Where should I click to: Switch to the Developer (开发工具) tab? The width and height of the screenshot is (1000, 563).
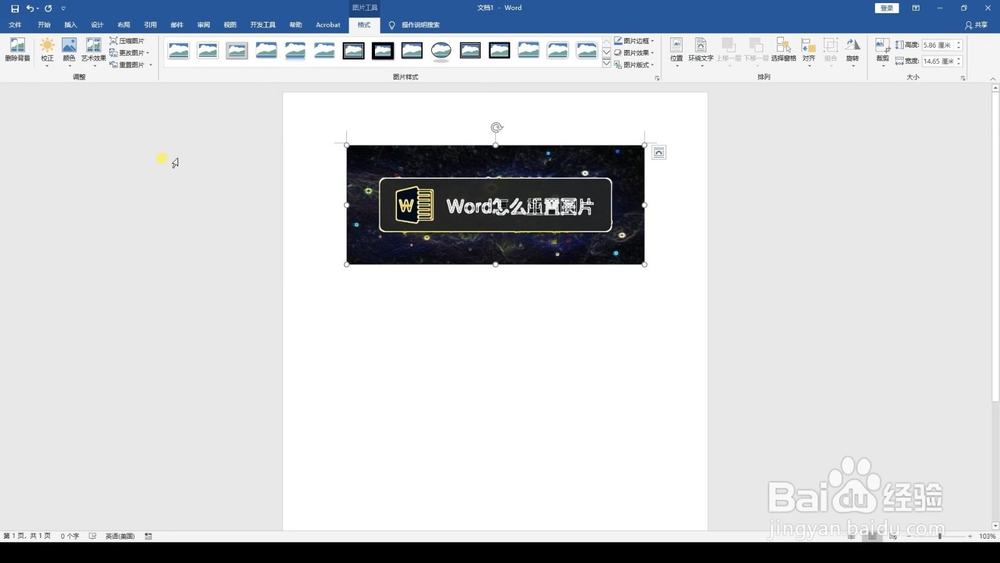pyautogui.click(x=263, y=25)
